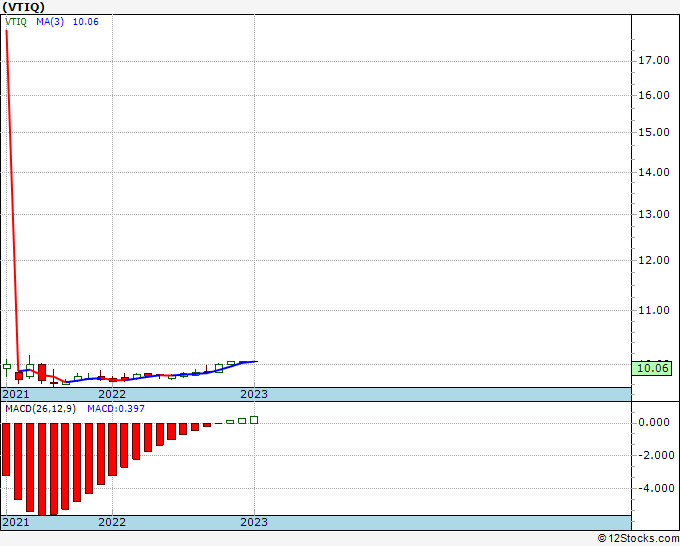Screen dimensions: 680x546
Task: Click the 16.00 price axis label
Action: (654, 95)
